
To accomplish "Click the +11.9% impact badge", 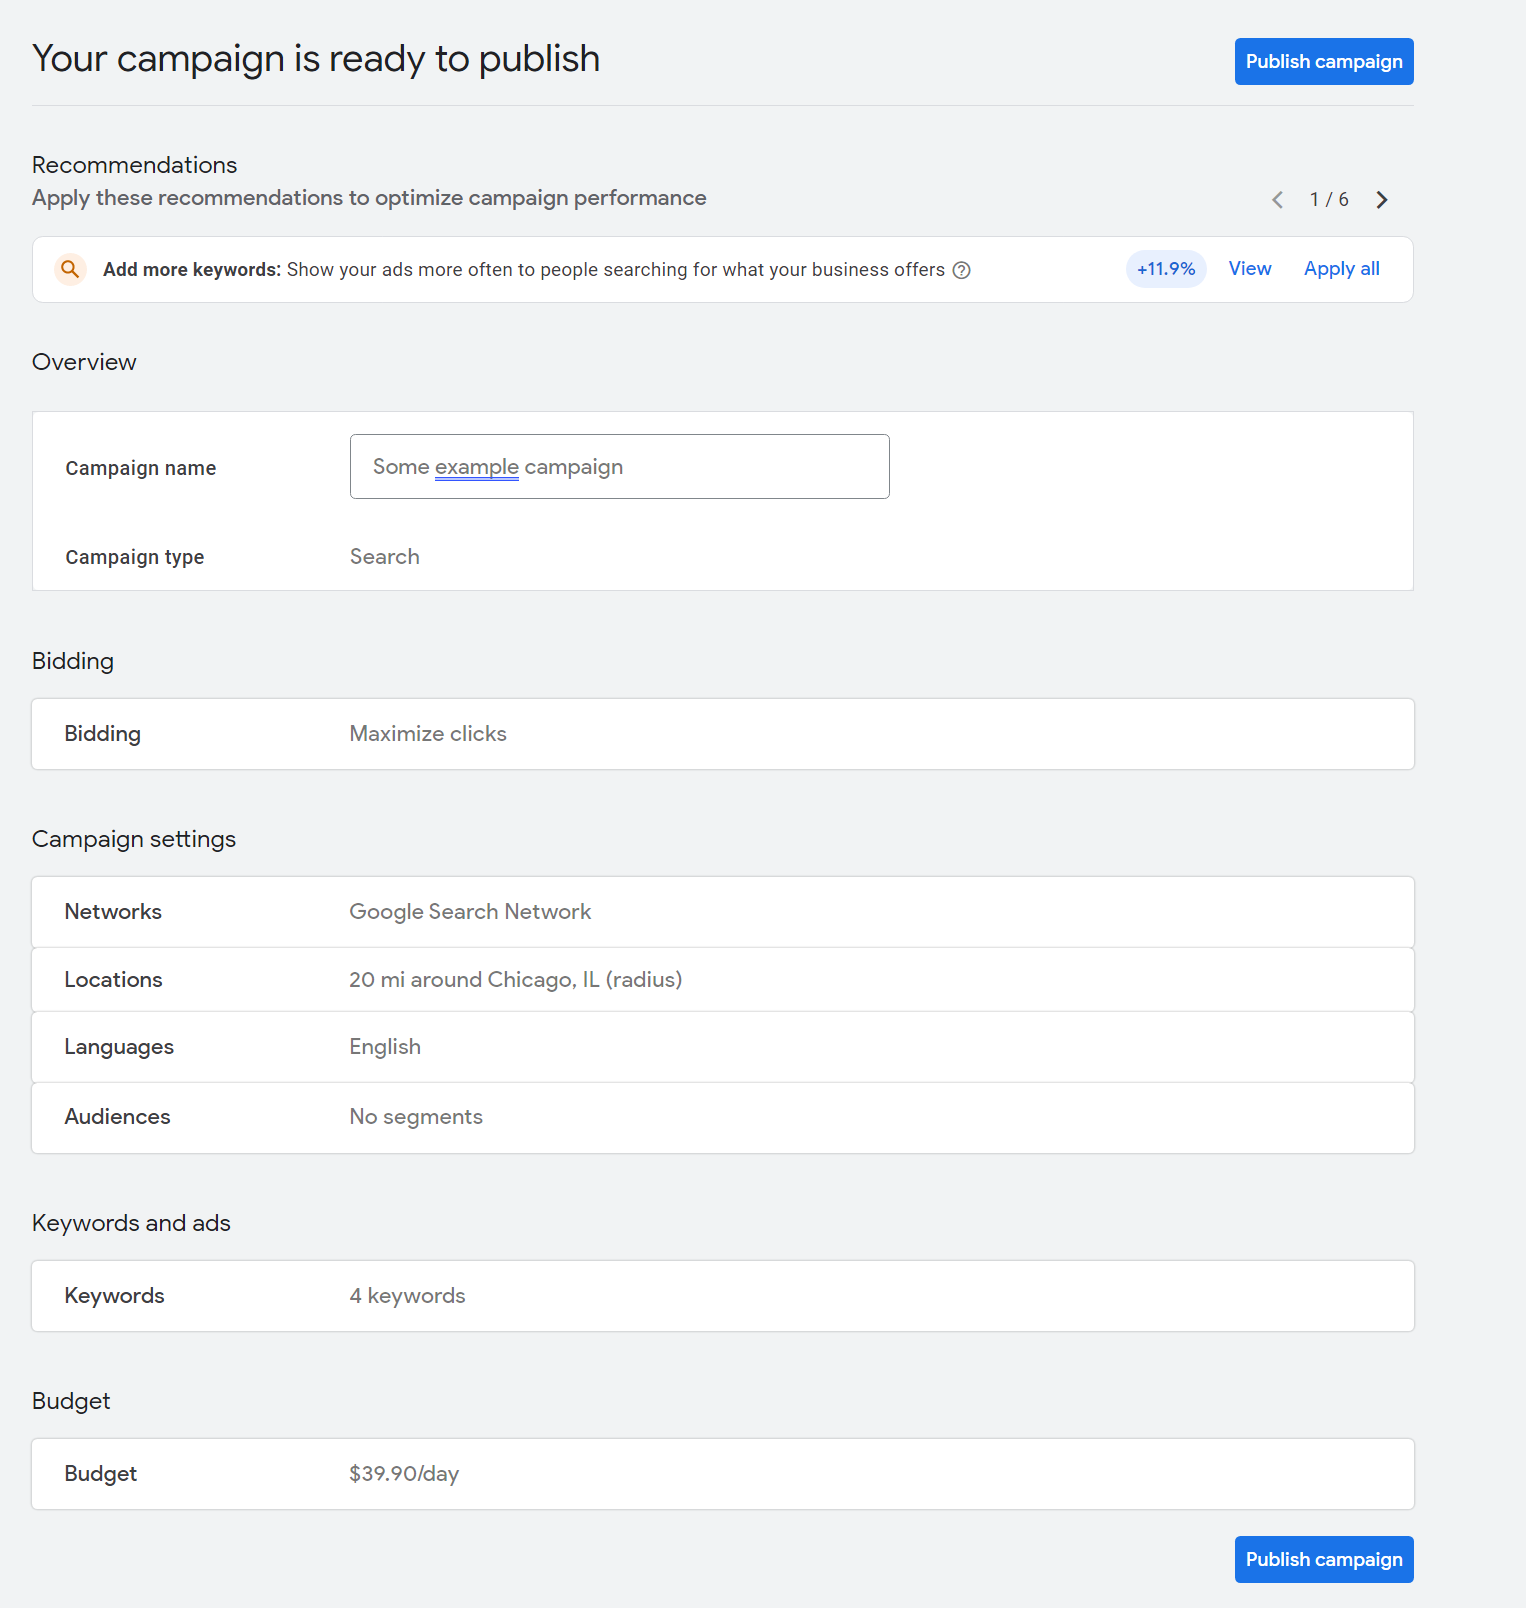I will tap(1165, 269).
